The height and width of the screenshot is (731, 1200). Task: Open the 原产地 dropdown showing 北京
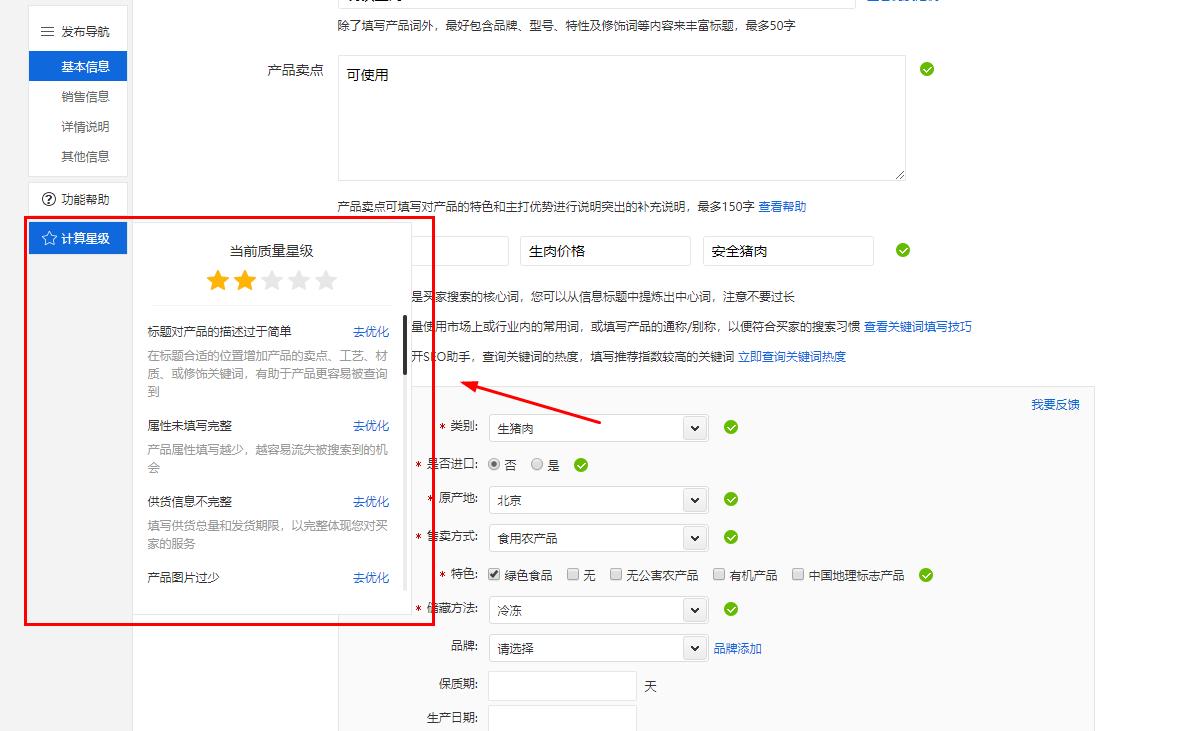coord(695,499)
